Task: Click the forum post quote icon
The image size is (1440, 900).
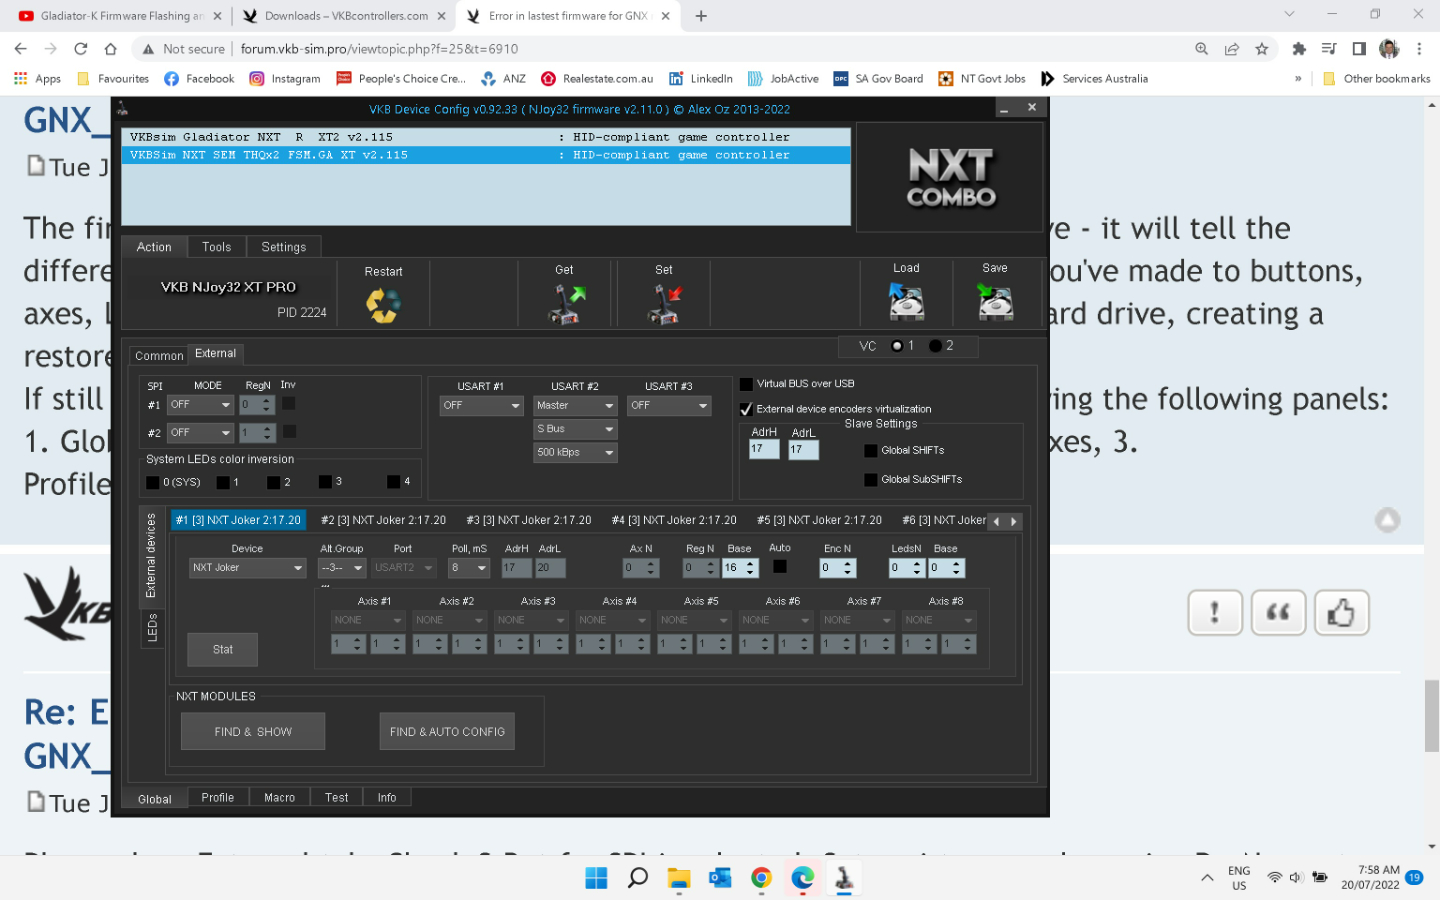Action: [x=1278, y=612]
